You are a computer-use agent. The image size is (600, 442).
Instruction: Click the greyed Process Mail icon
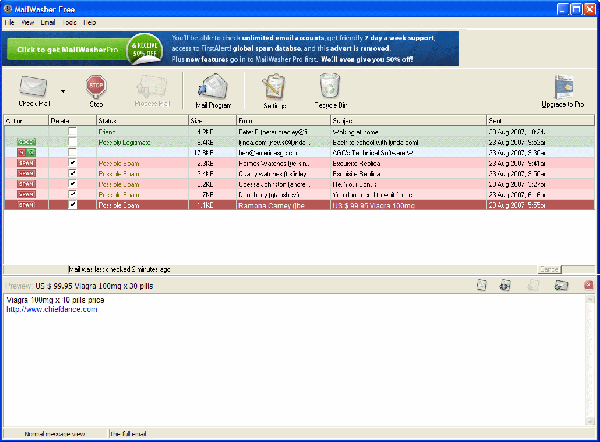(152, 86)
